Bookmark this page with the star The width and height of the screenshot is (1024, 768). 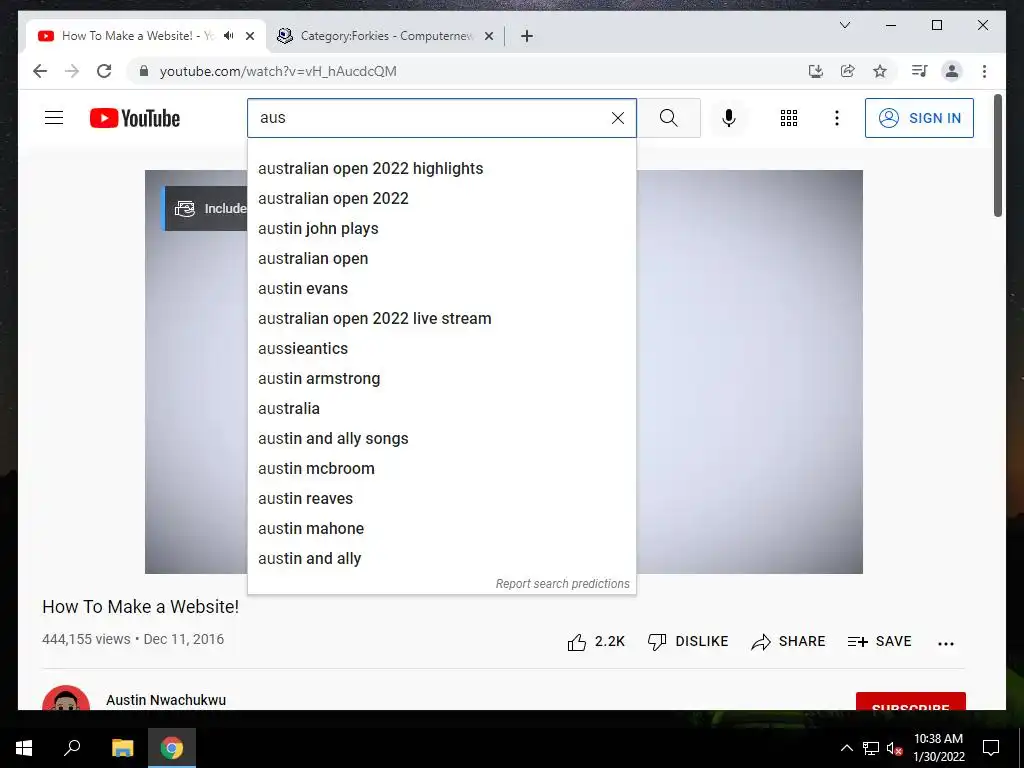click(880, 71)
